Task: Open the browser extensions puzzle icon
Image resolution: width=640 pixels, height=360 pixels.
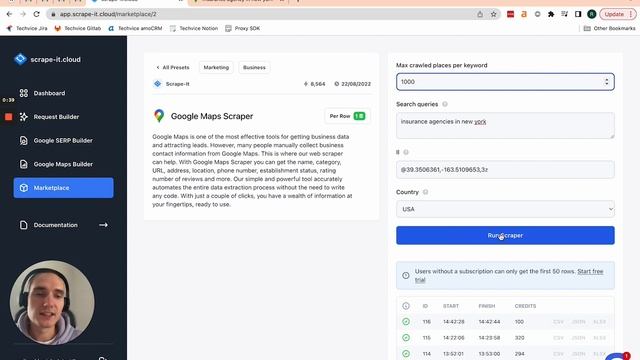Action: coord(551,14)
